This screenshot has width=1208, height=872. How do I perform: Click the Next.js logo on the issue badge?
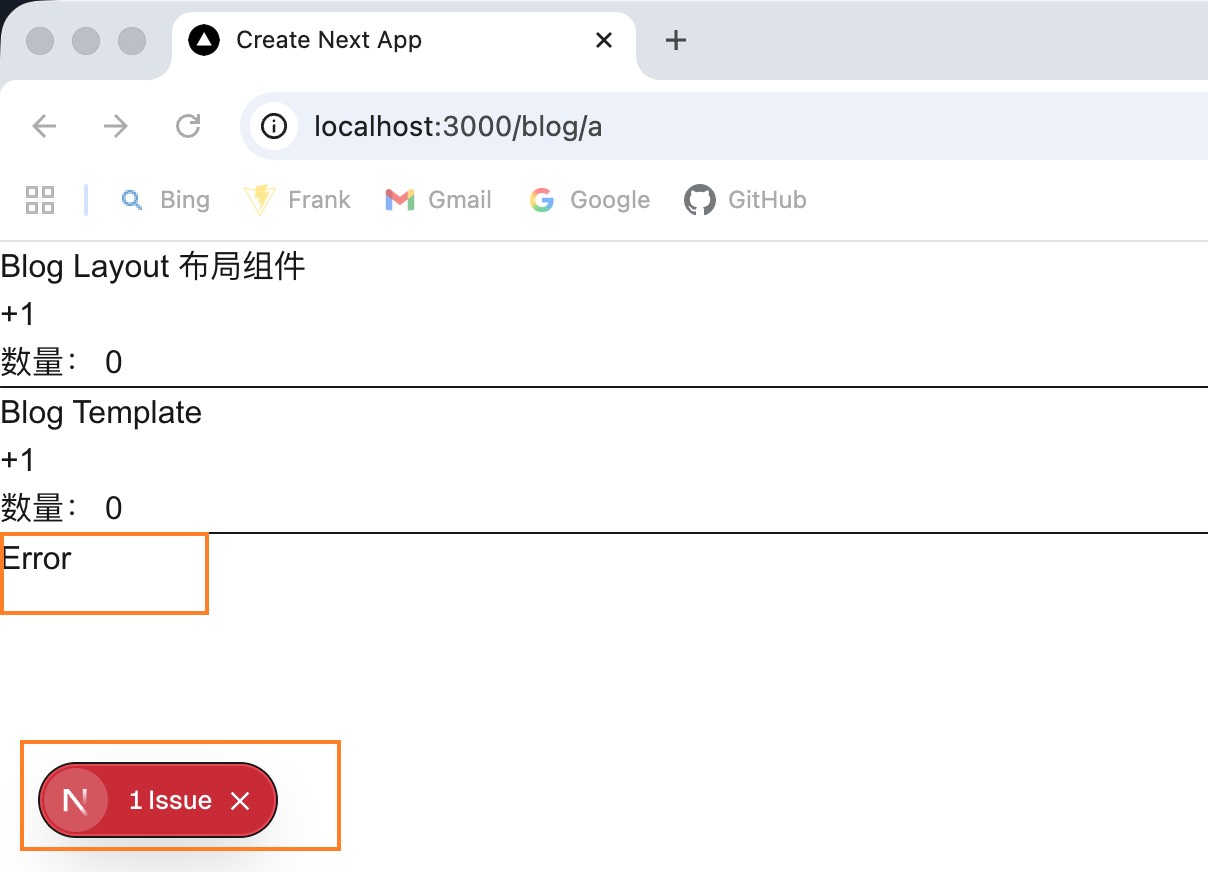click(75, 799)
